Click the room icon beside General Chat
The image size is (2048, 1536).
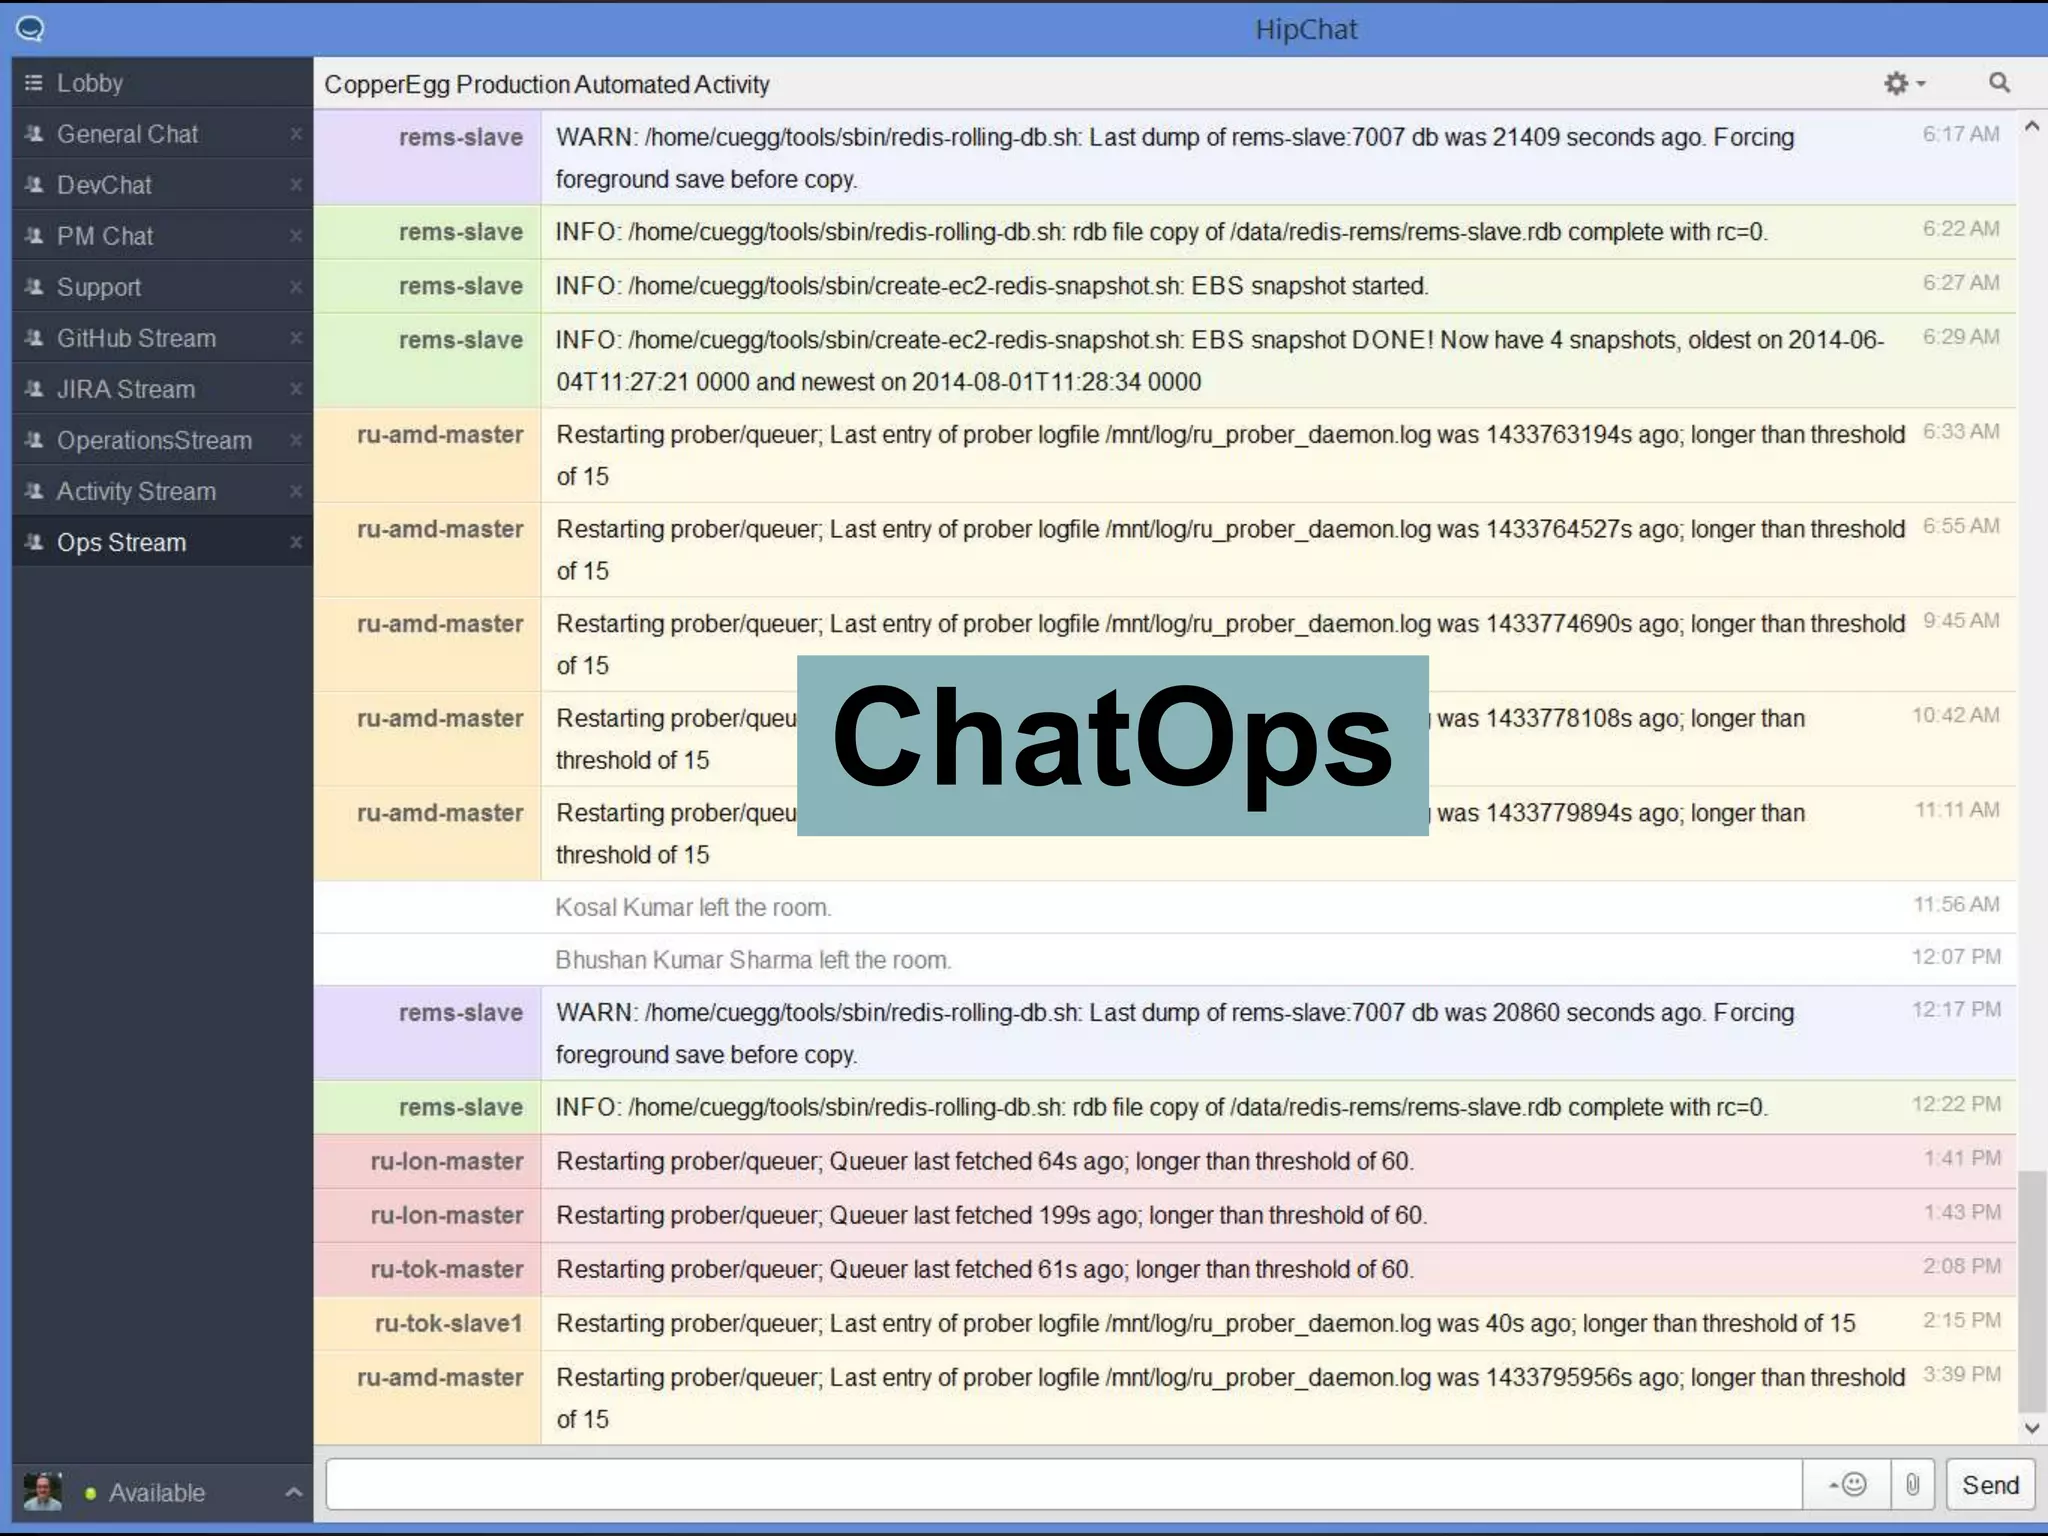click(x=34, y=133)
